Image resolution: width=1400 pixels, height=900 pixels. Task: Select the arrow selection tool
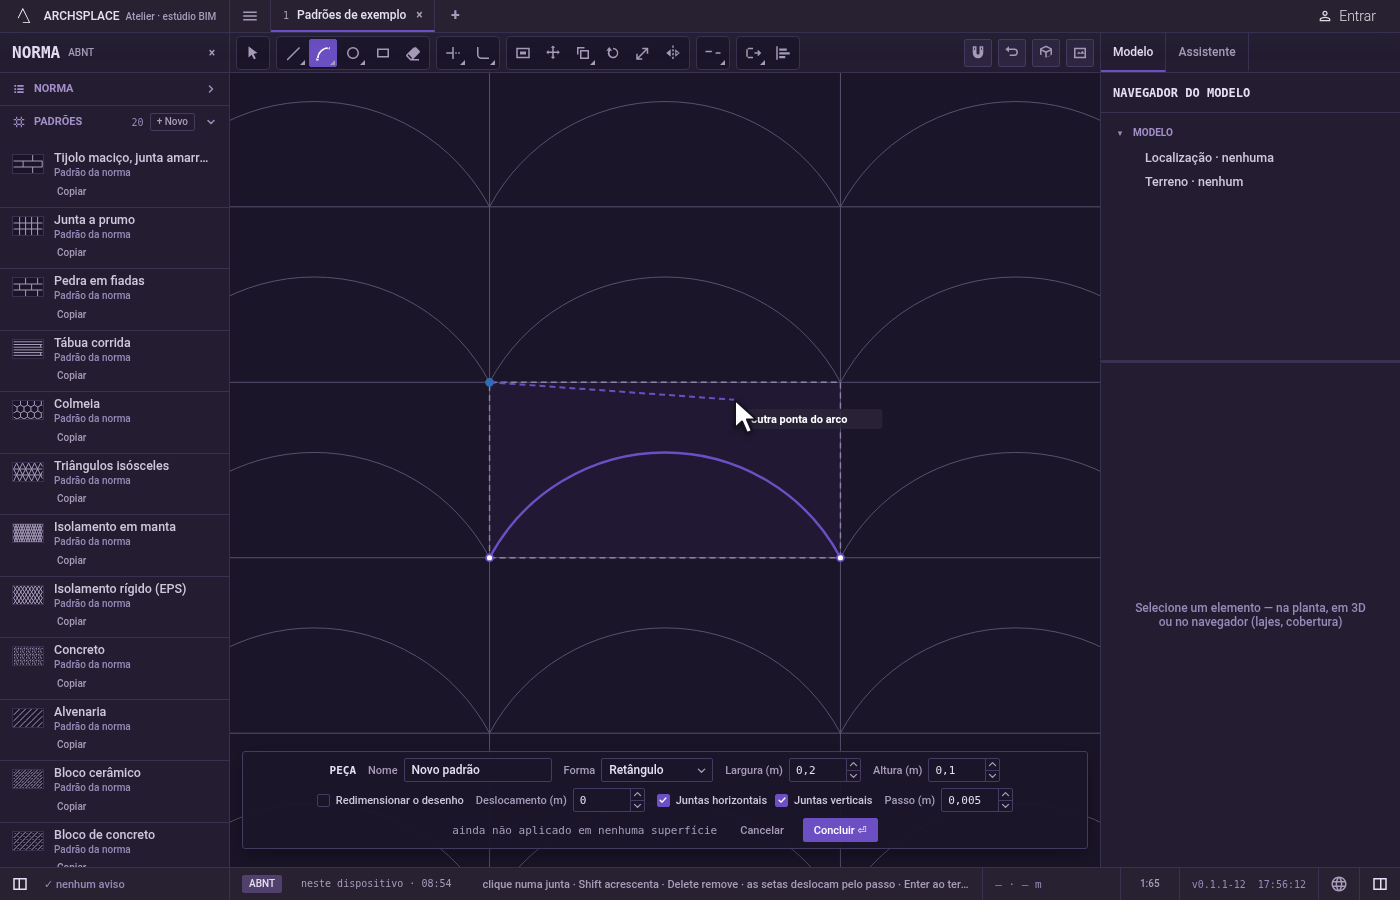point(253,53)
